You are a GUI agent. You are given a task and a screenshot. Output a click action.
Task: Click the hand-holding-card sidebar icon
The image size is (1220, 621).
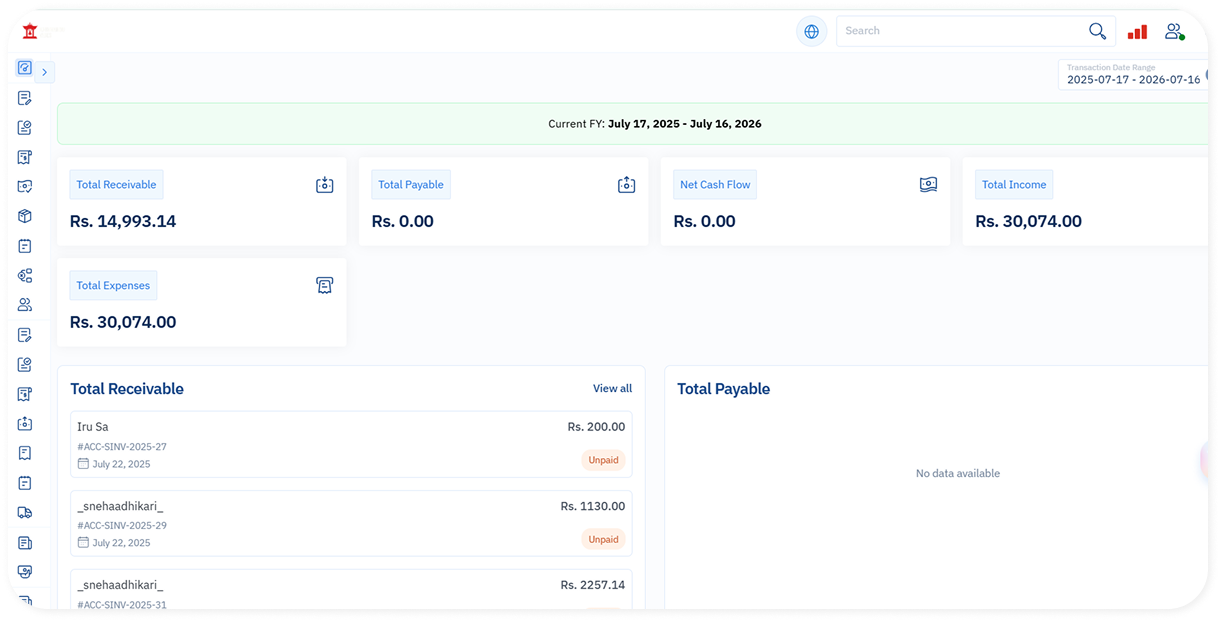25,572
